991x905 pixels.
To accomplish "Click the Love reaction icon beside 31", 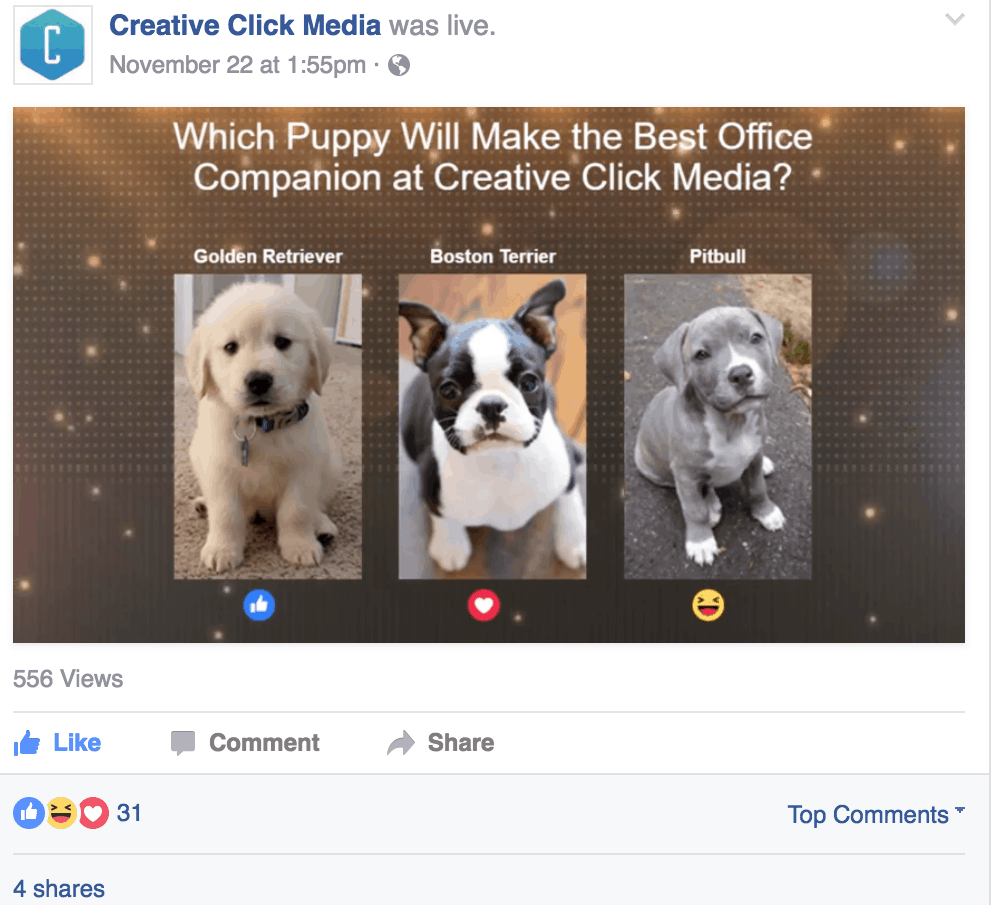I will point(94,813).
